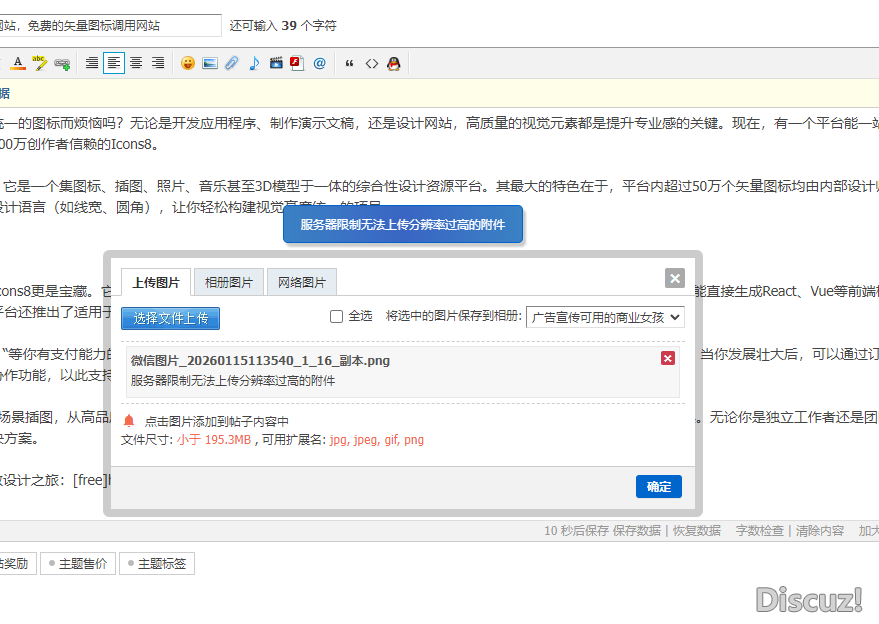Insert Flash content with the Flash icon
Screen dimensions: 879x624
tap(298, 62)
